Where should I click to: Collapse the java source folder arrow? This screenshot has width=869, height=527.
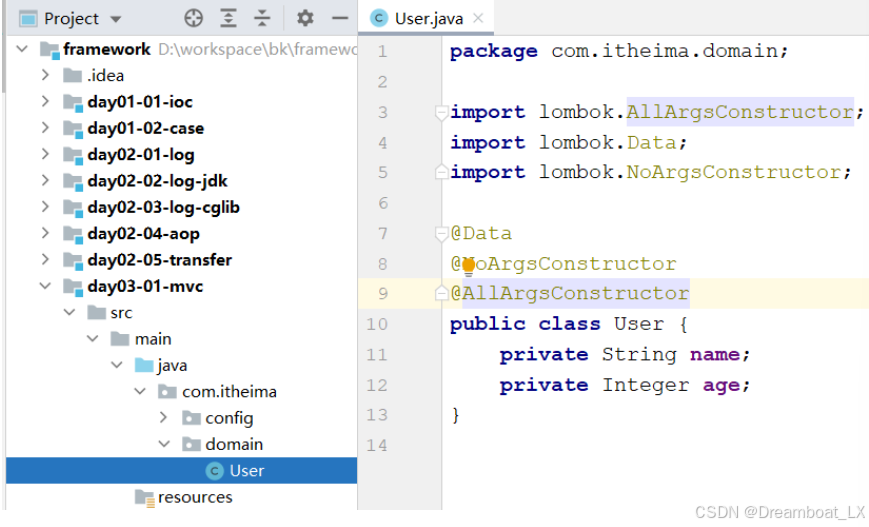pos(117,365)
